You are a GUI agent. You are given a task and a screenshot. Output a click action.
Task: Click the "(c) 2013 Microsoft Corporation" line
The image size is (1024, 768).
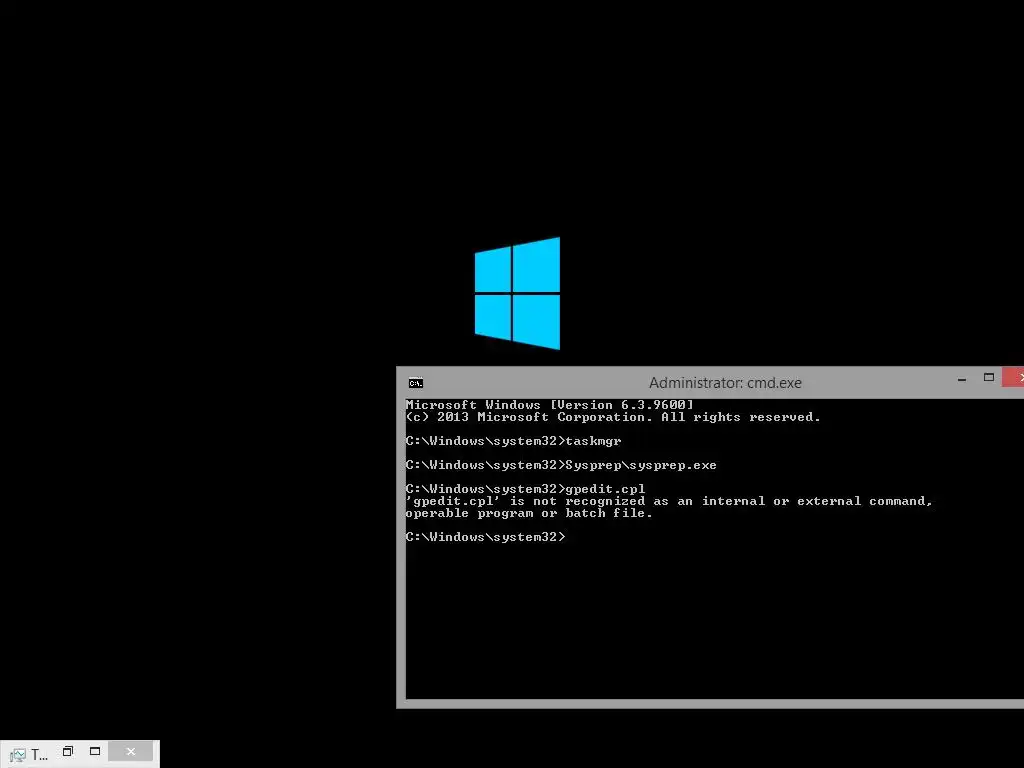point(613,417)
